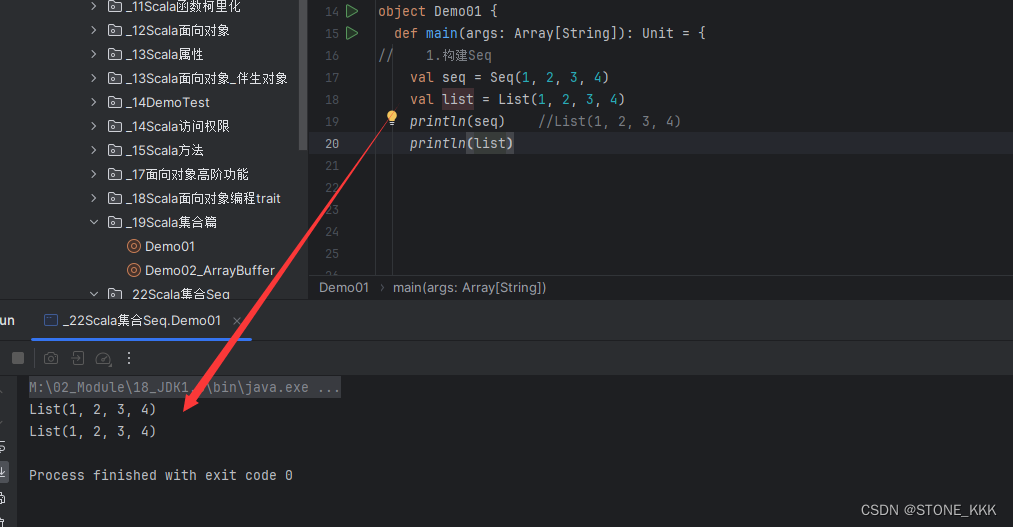The height and width of the screenshot is (527, 1013).
Task: Expand the _14Scala访问权限 folder
Action: click(x=94, y=125)
